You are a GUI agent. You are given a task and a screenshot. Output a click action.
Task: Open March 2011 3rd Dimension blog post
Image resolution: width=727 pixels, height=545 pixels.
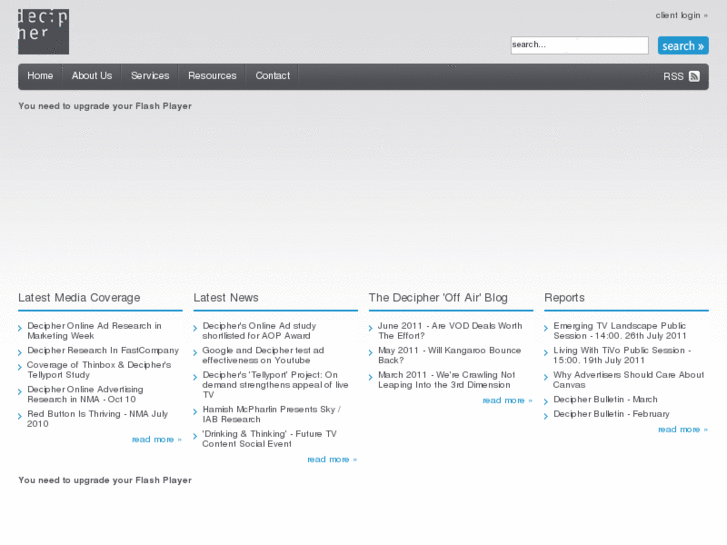pos(446,380)
